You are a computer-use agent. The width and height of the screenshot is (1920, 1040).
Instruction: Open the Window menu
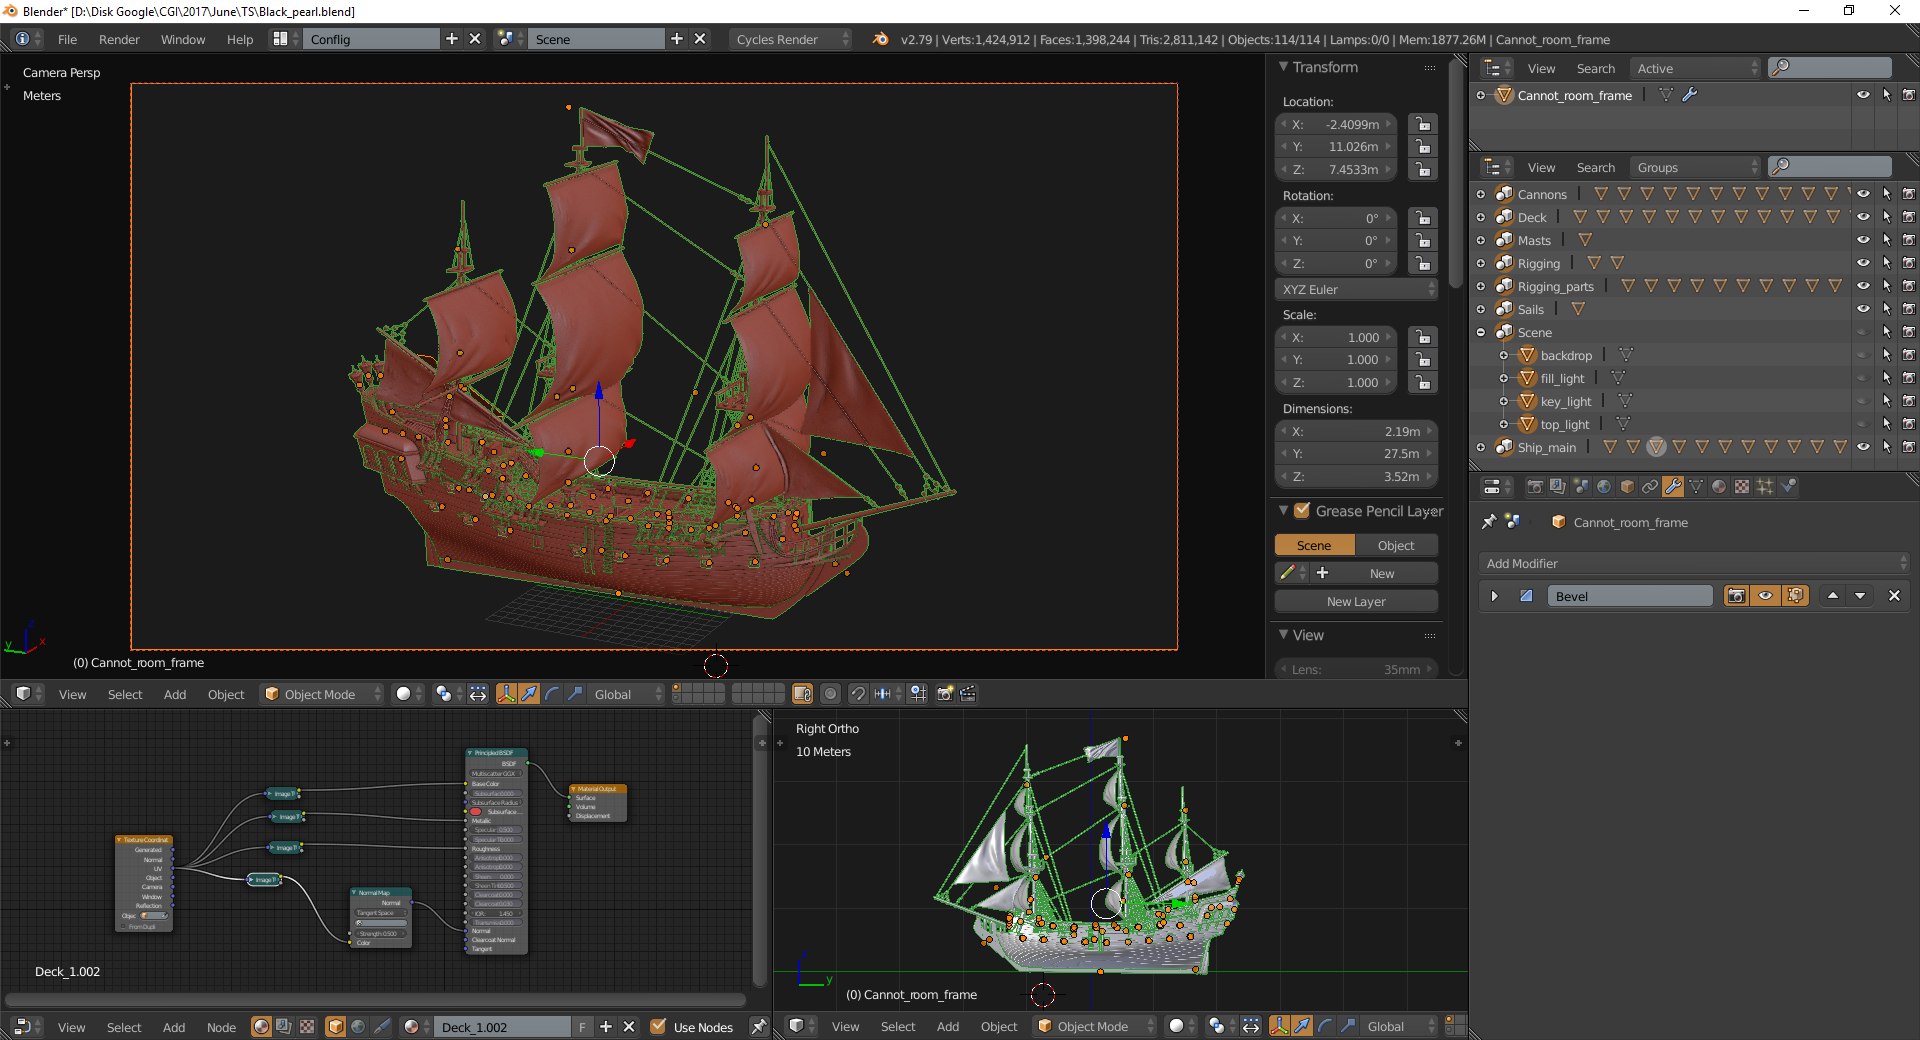tap(183, 39)
